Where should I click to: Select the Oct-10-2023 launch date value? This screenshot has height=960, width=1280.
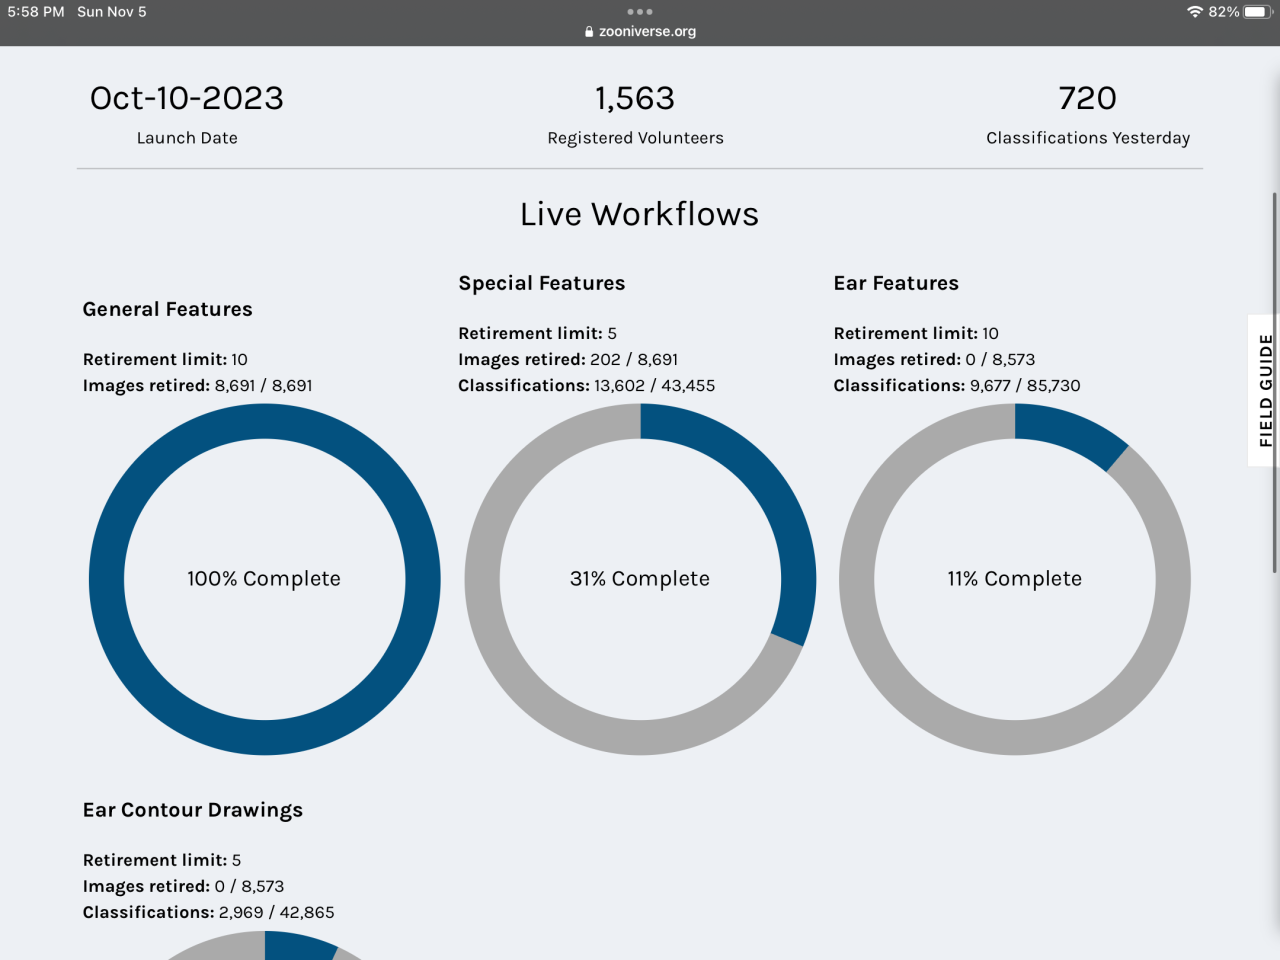[187, 98]
